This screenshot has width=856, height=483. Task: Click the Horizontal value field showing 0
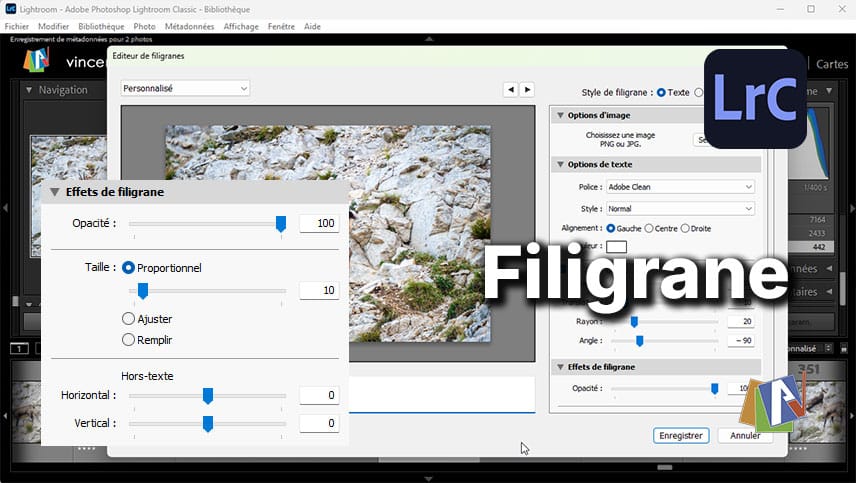click(x=319, y=395)
